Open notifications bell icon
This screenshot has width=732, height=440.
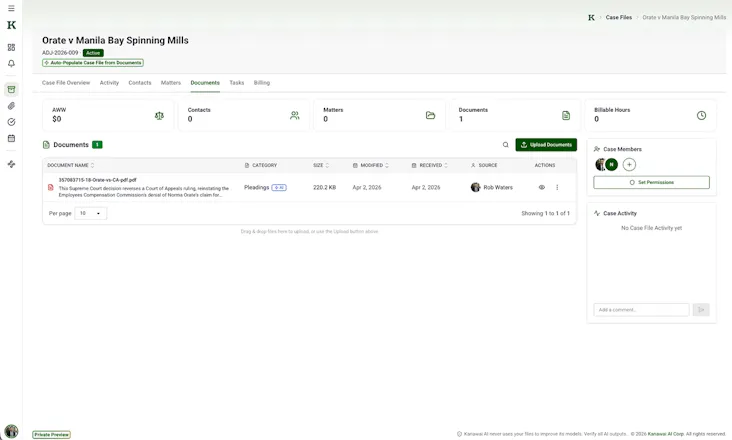tap(11, 63)
